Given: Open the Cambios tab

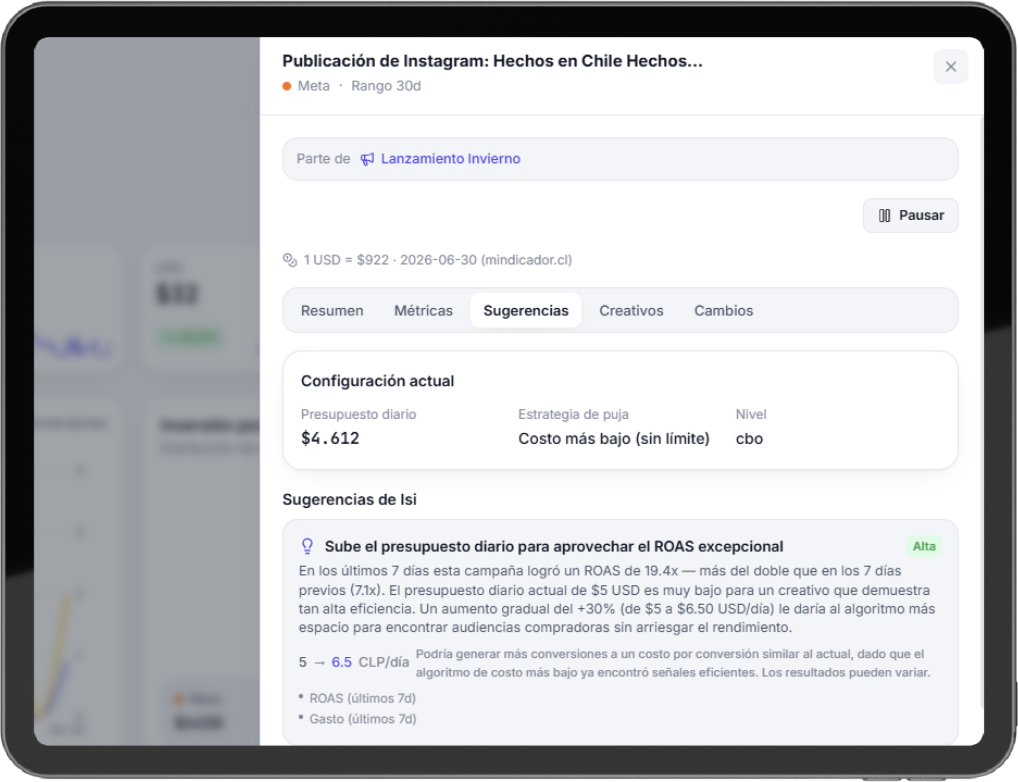Looking at the screenshot, I should 723,311.
